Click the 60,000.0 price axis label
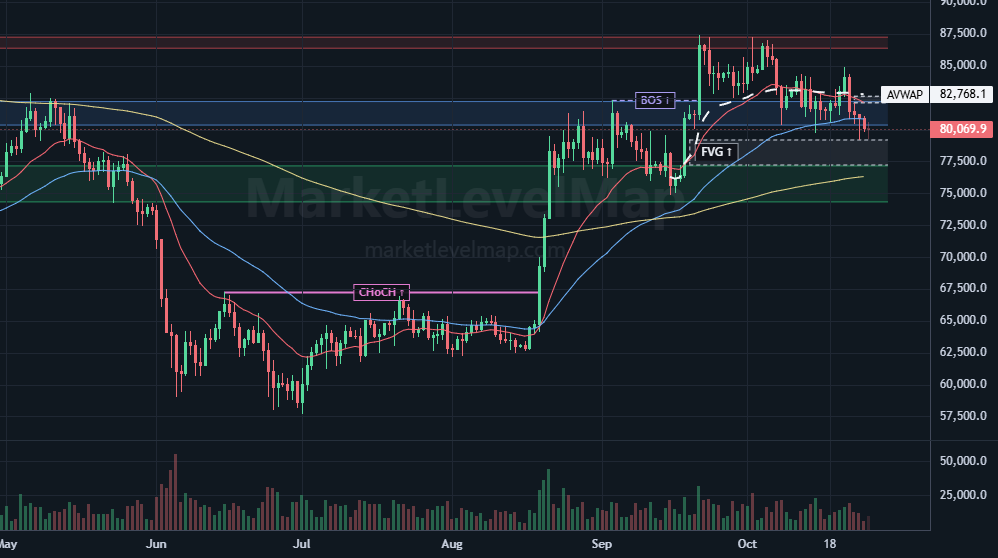The width and height of the screenshot is (998, 558). click(x=962, y=384)
